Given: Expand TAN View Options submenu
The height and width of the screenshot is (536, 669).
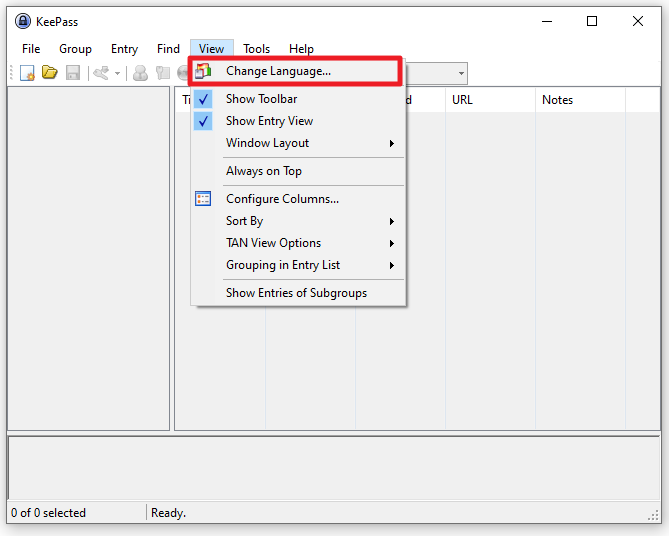Looking at the screenshot, I should pyautogui.click(x=298, y=243).
